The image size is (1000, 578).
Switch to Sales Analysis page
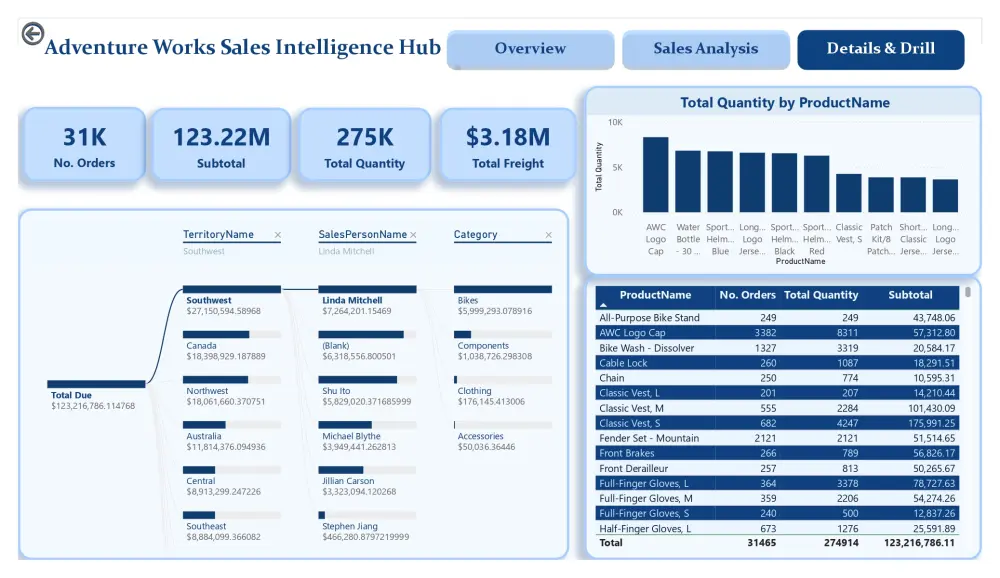click(705, 49)
